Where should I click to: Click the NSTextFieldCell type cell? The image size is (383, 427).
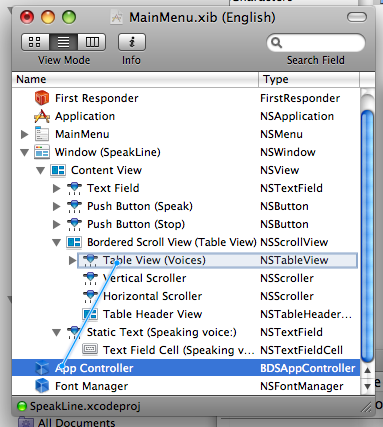(301, 350)
